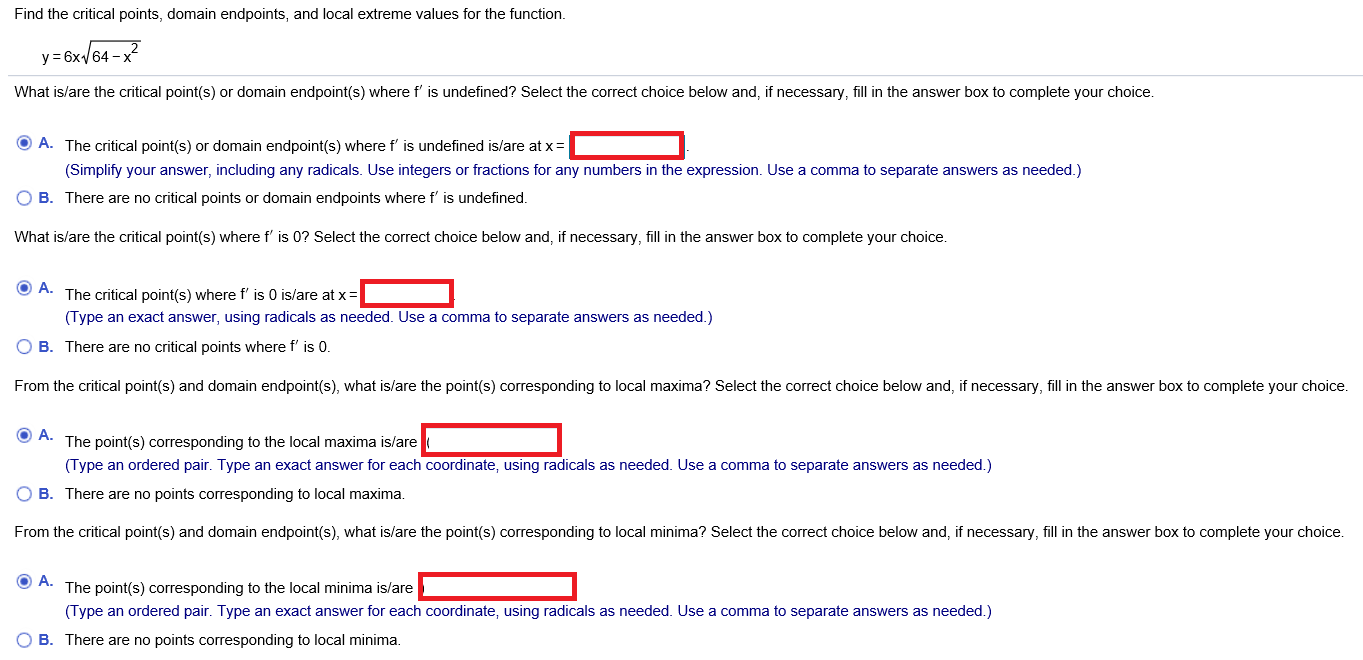
Task: Click the answer box for local maxima ordered pair
Action: (491, 439)
